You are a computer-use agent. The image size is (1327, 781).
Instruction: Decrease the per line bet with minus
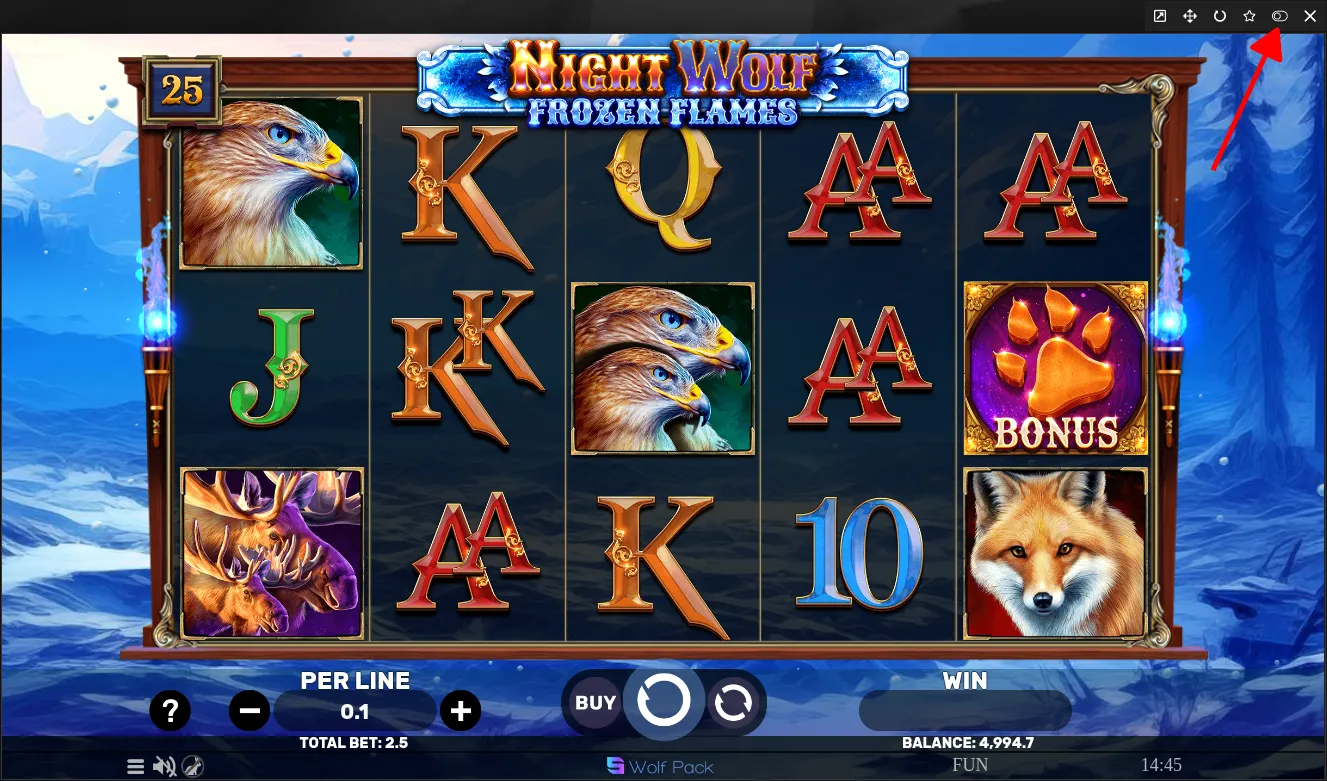click(250, 711)
